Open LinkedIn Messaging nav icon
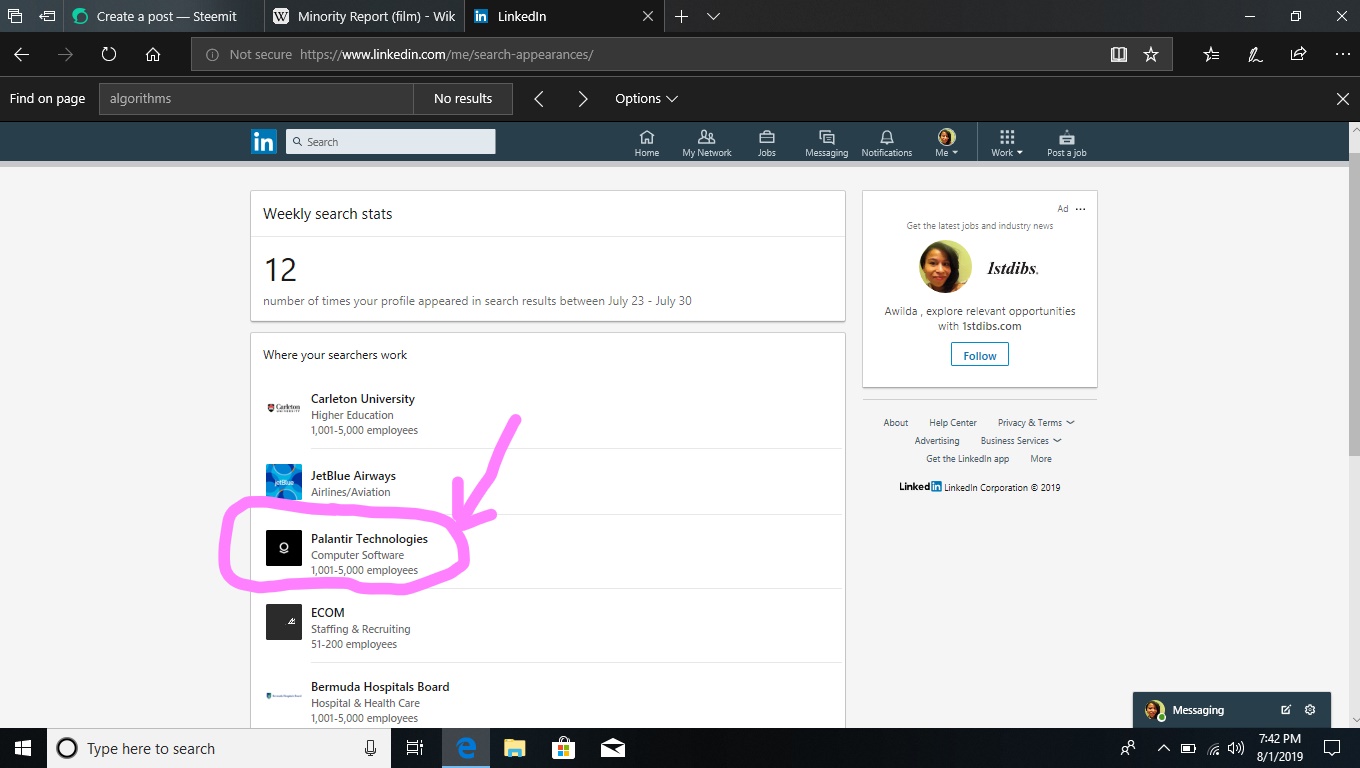This screenshot has height=768, width=1360. pyautogui.click(x=826, y=143)
